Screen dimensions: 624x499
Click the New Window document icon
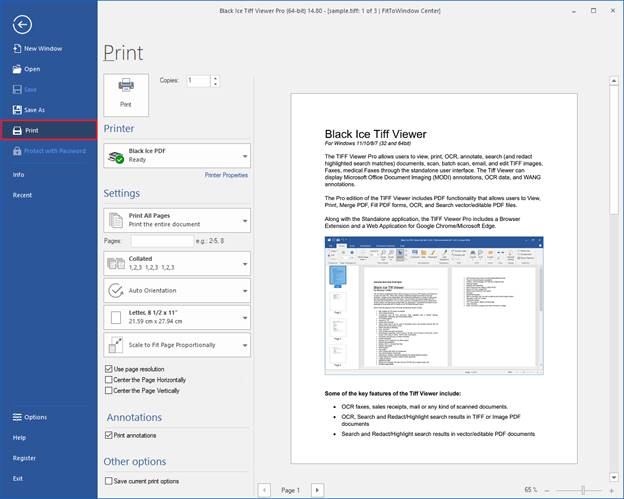pyautogui.click(x=17, y=49)
